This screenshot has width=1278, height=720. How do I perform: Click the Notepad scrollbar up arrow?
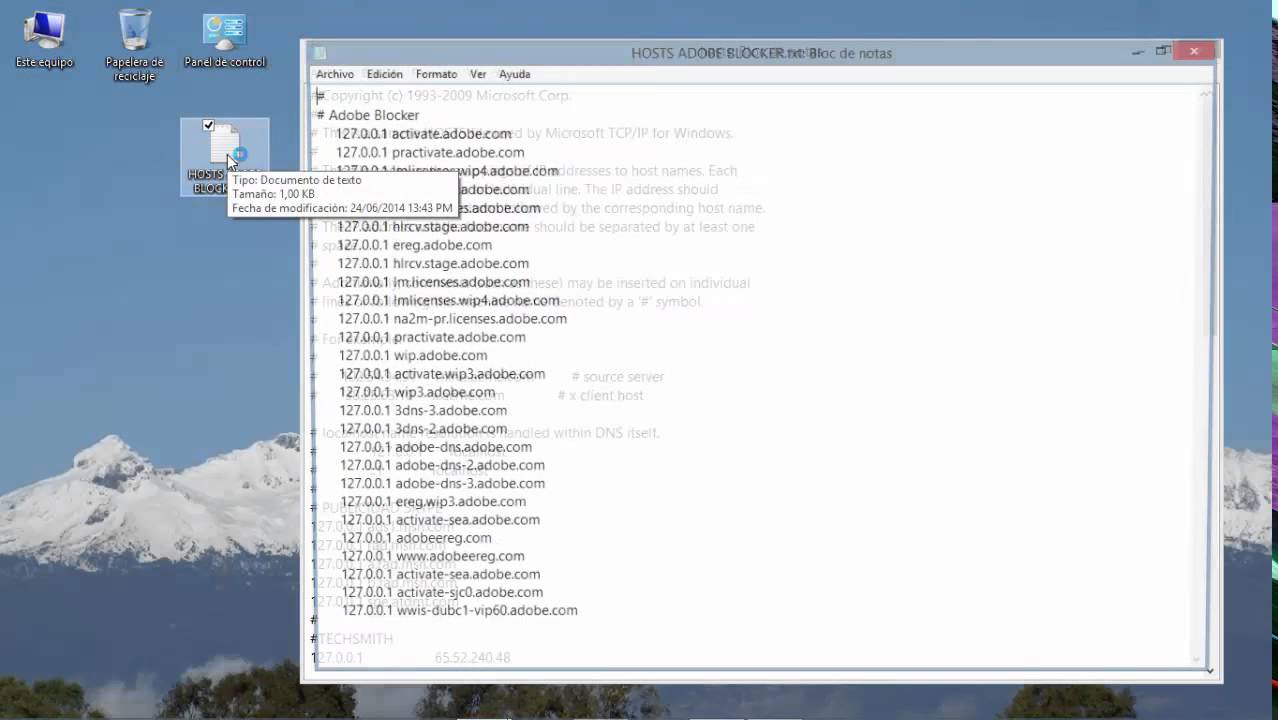[x=1205, y=94]
